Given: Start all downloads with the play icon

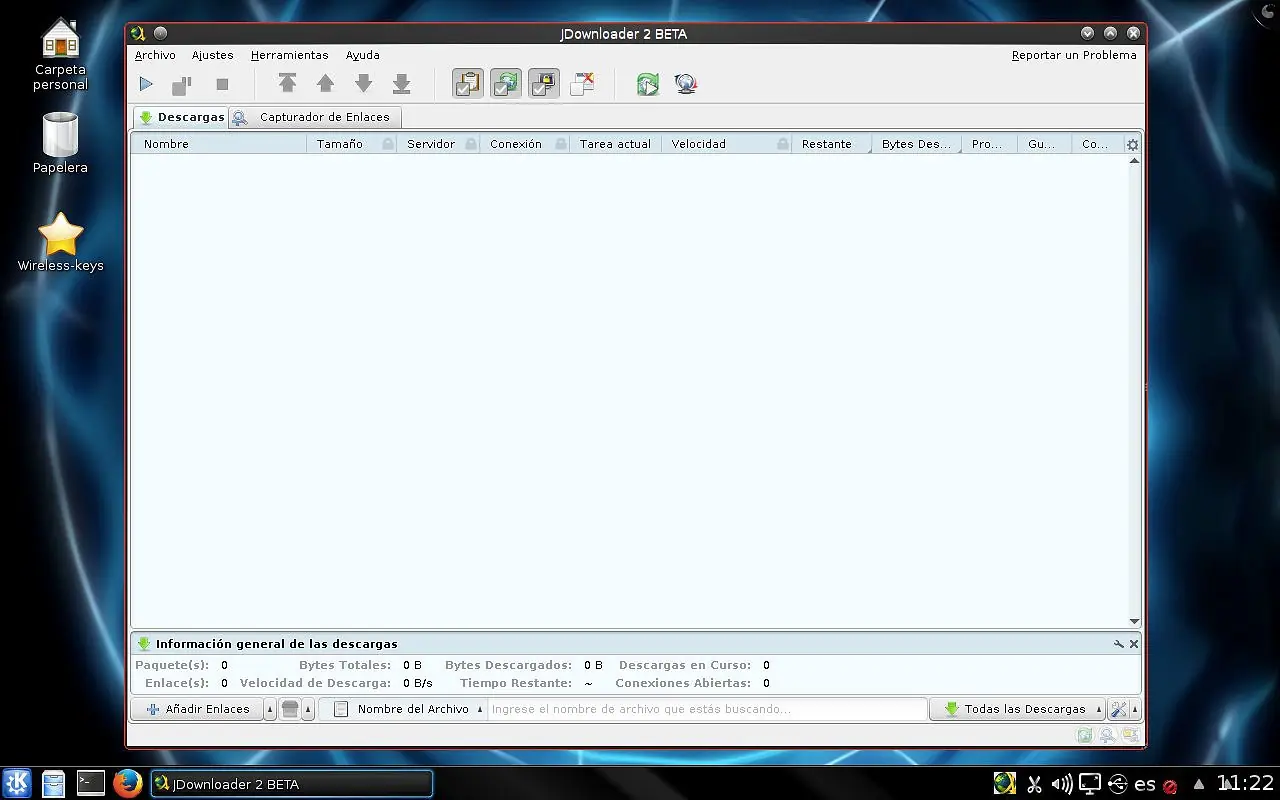Looking at the screenshot, I should click(x=146, y=84).
